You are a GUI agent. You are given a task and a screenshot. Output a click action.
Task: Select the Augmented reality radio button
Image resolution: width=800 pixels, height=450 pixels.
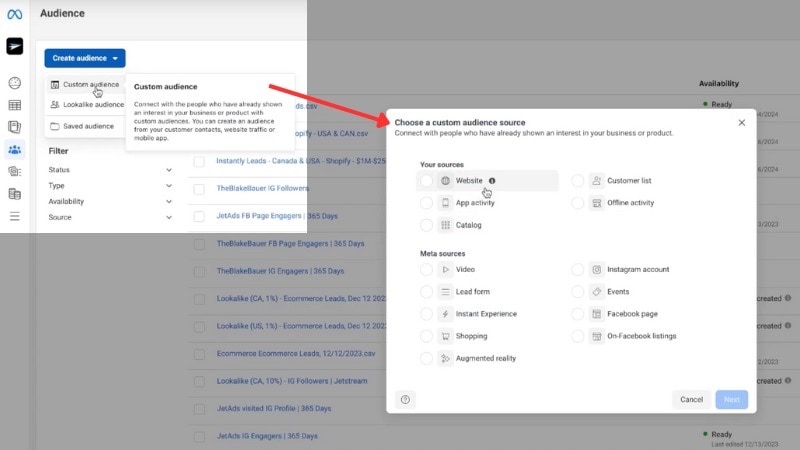(x=427, y=358)
